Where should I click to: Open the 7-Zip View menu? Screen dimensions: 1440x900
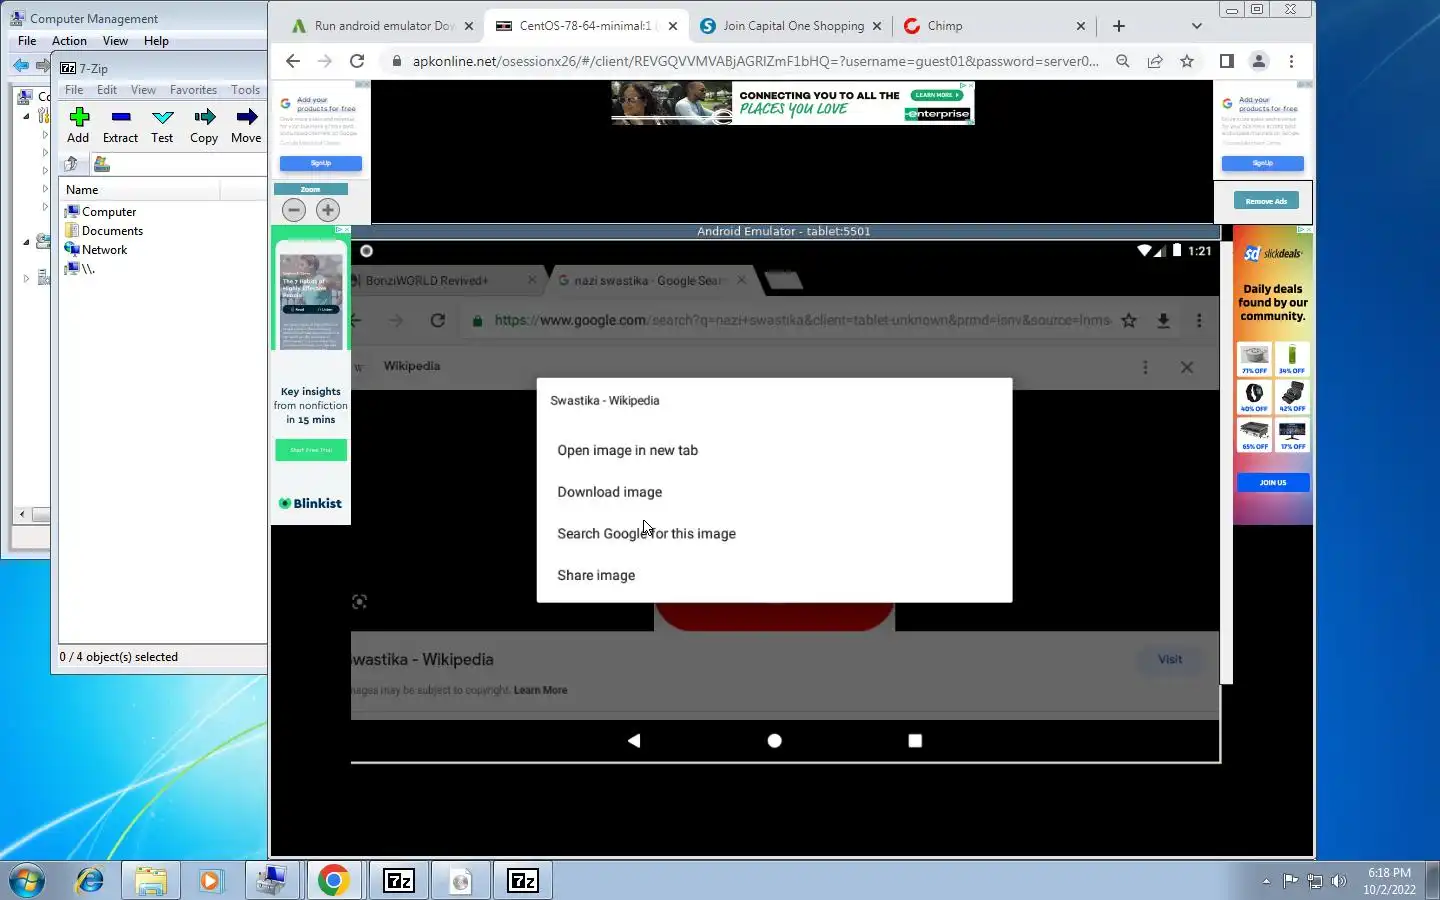(x=143, y=90)
